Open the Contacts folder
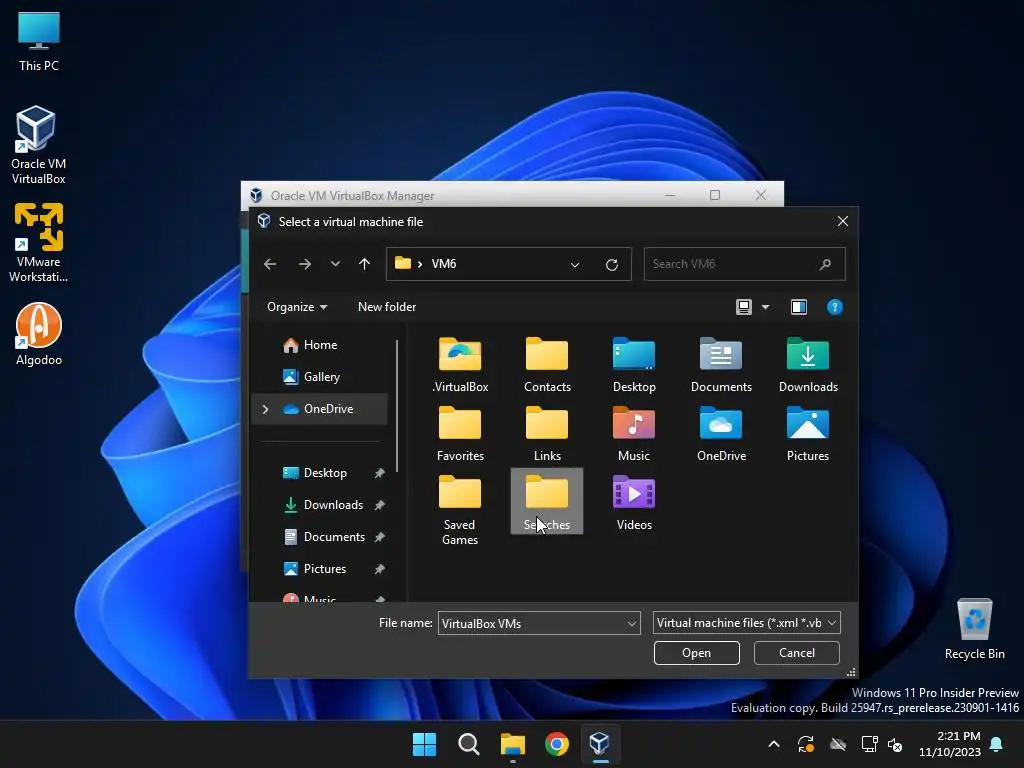This screenshot has height=768, width=1024. 547,365
